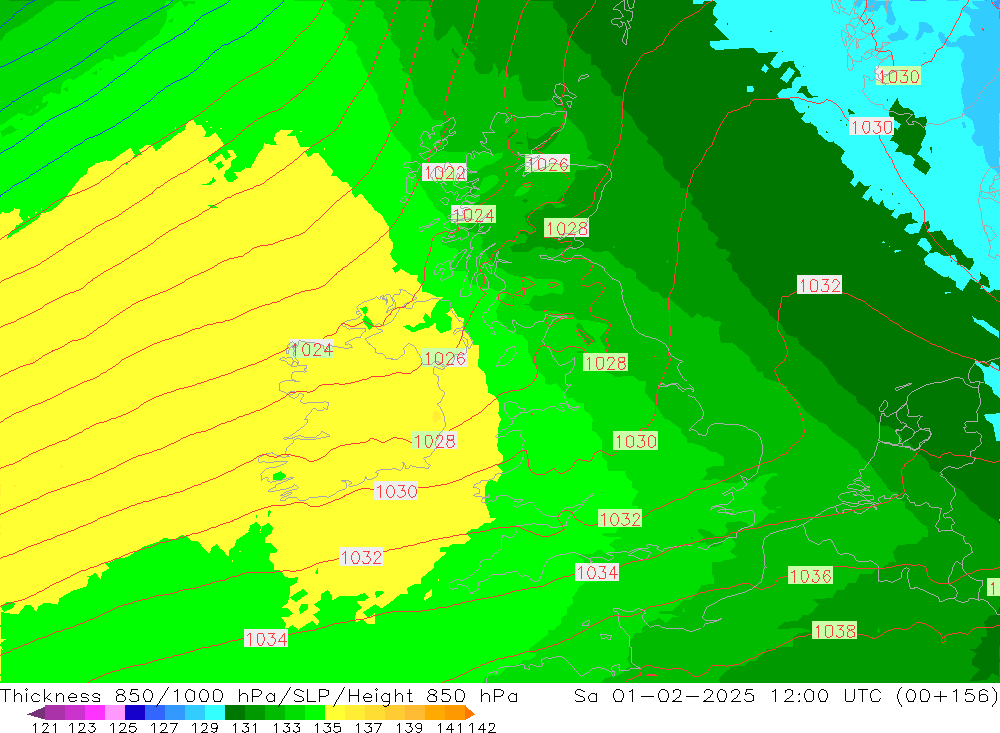The width and height of the screenshot is (1000, 733).
Task: Click the legend value 129
Action: point(205,727)
